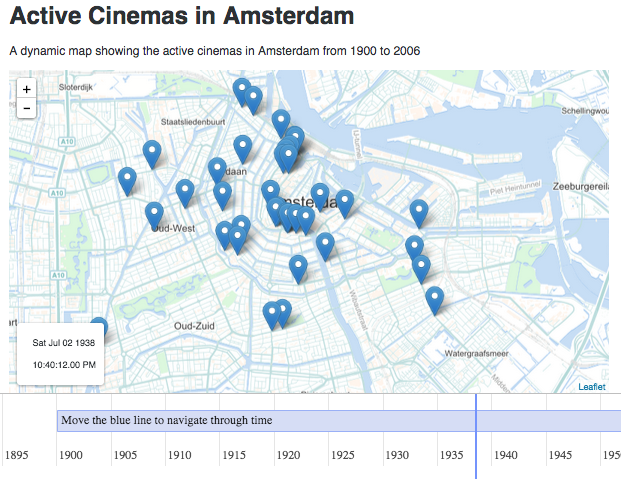The height and width of the screenshot is (479, 621).
Task: Click the blue time line on the timeline
Action: point(476,436)
